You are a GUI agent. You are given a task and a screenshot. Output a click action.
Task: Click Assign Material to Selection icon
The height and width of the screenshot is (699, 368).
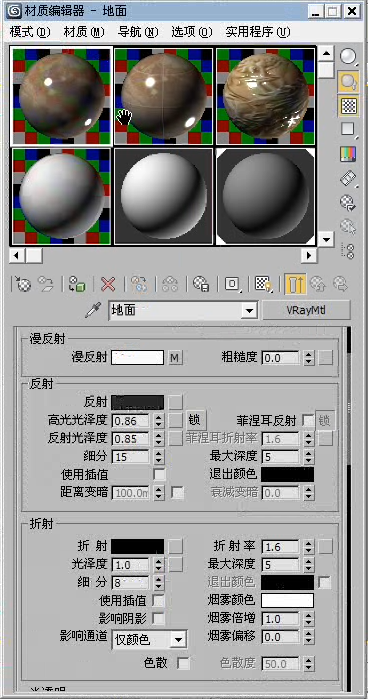coord(77,284)
